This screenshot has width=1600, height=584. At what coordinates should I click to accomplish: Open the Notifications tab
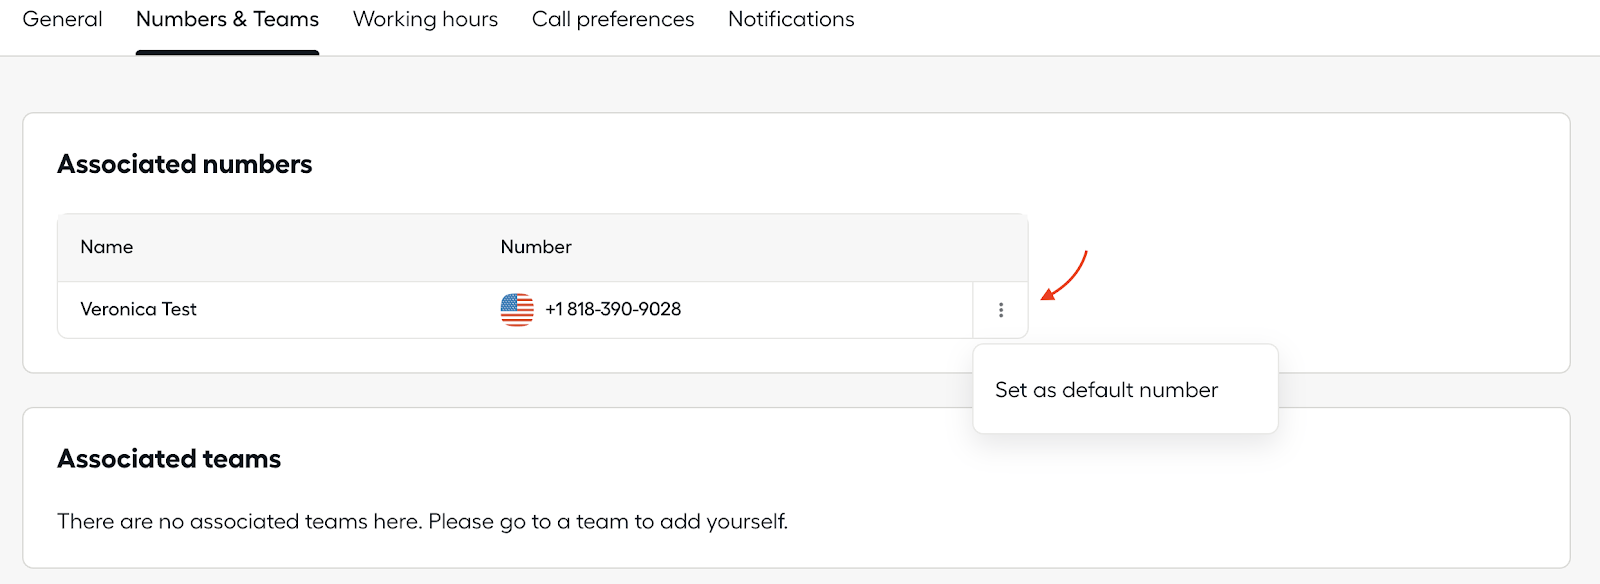coord(791,19)
